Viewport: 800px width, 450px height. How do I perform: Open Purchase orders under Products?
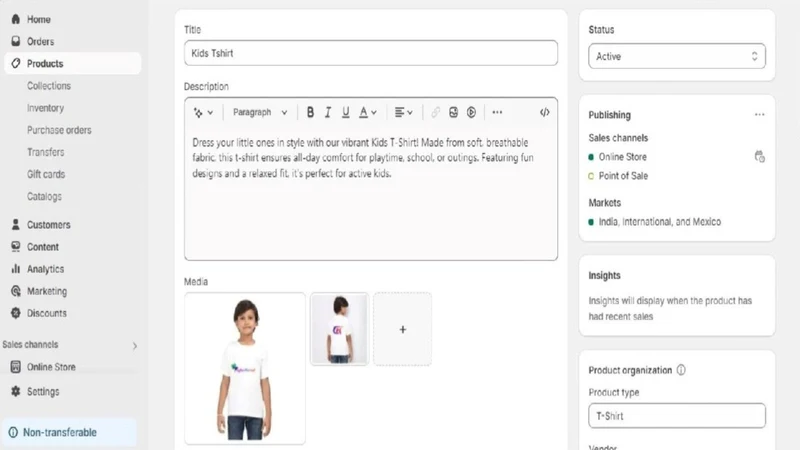coord(59,130)
